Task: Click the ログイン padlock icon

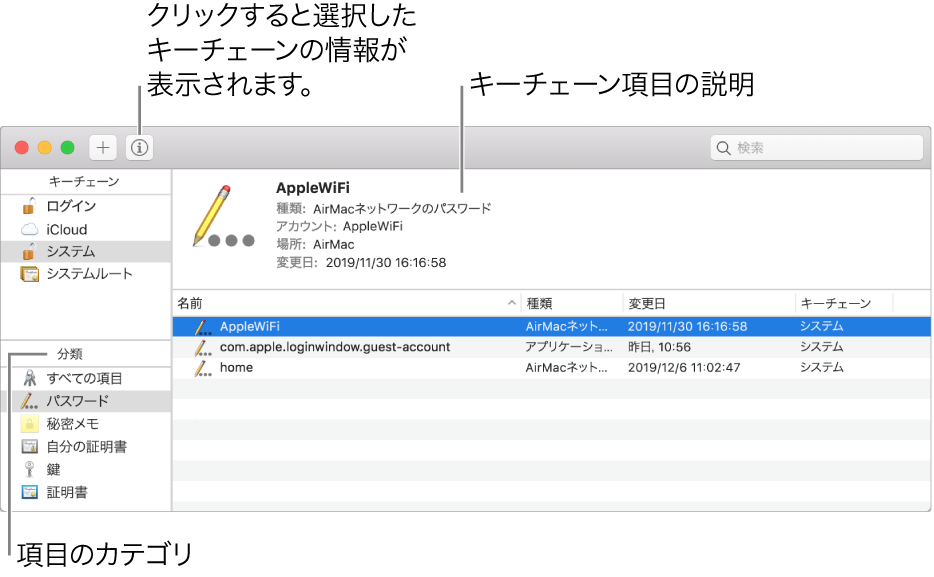Action: coord(28,206)
